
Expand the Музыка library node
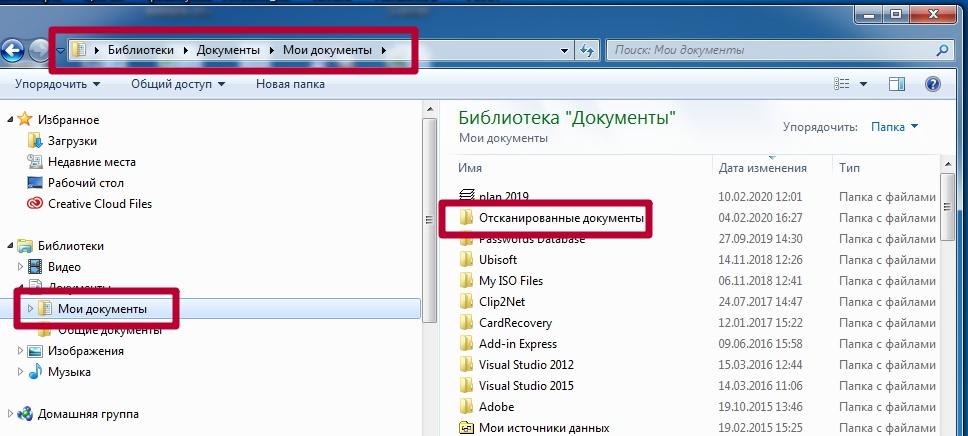[x=20, y=372]
